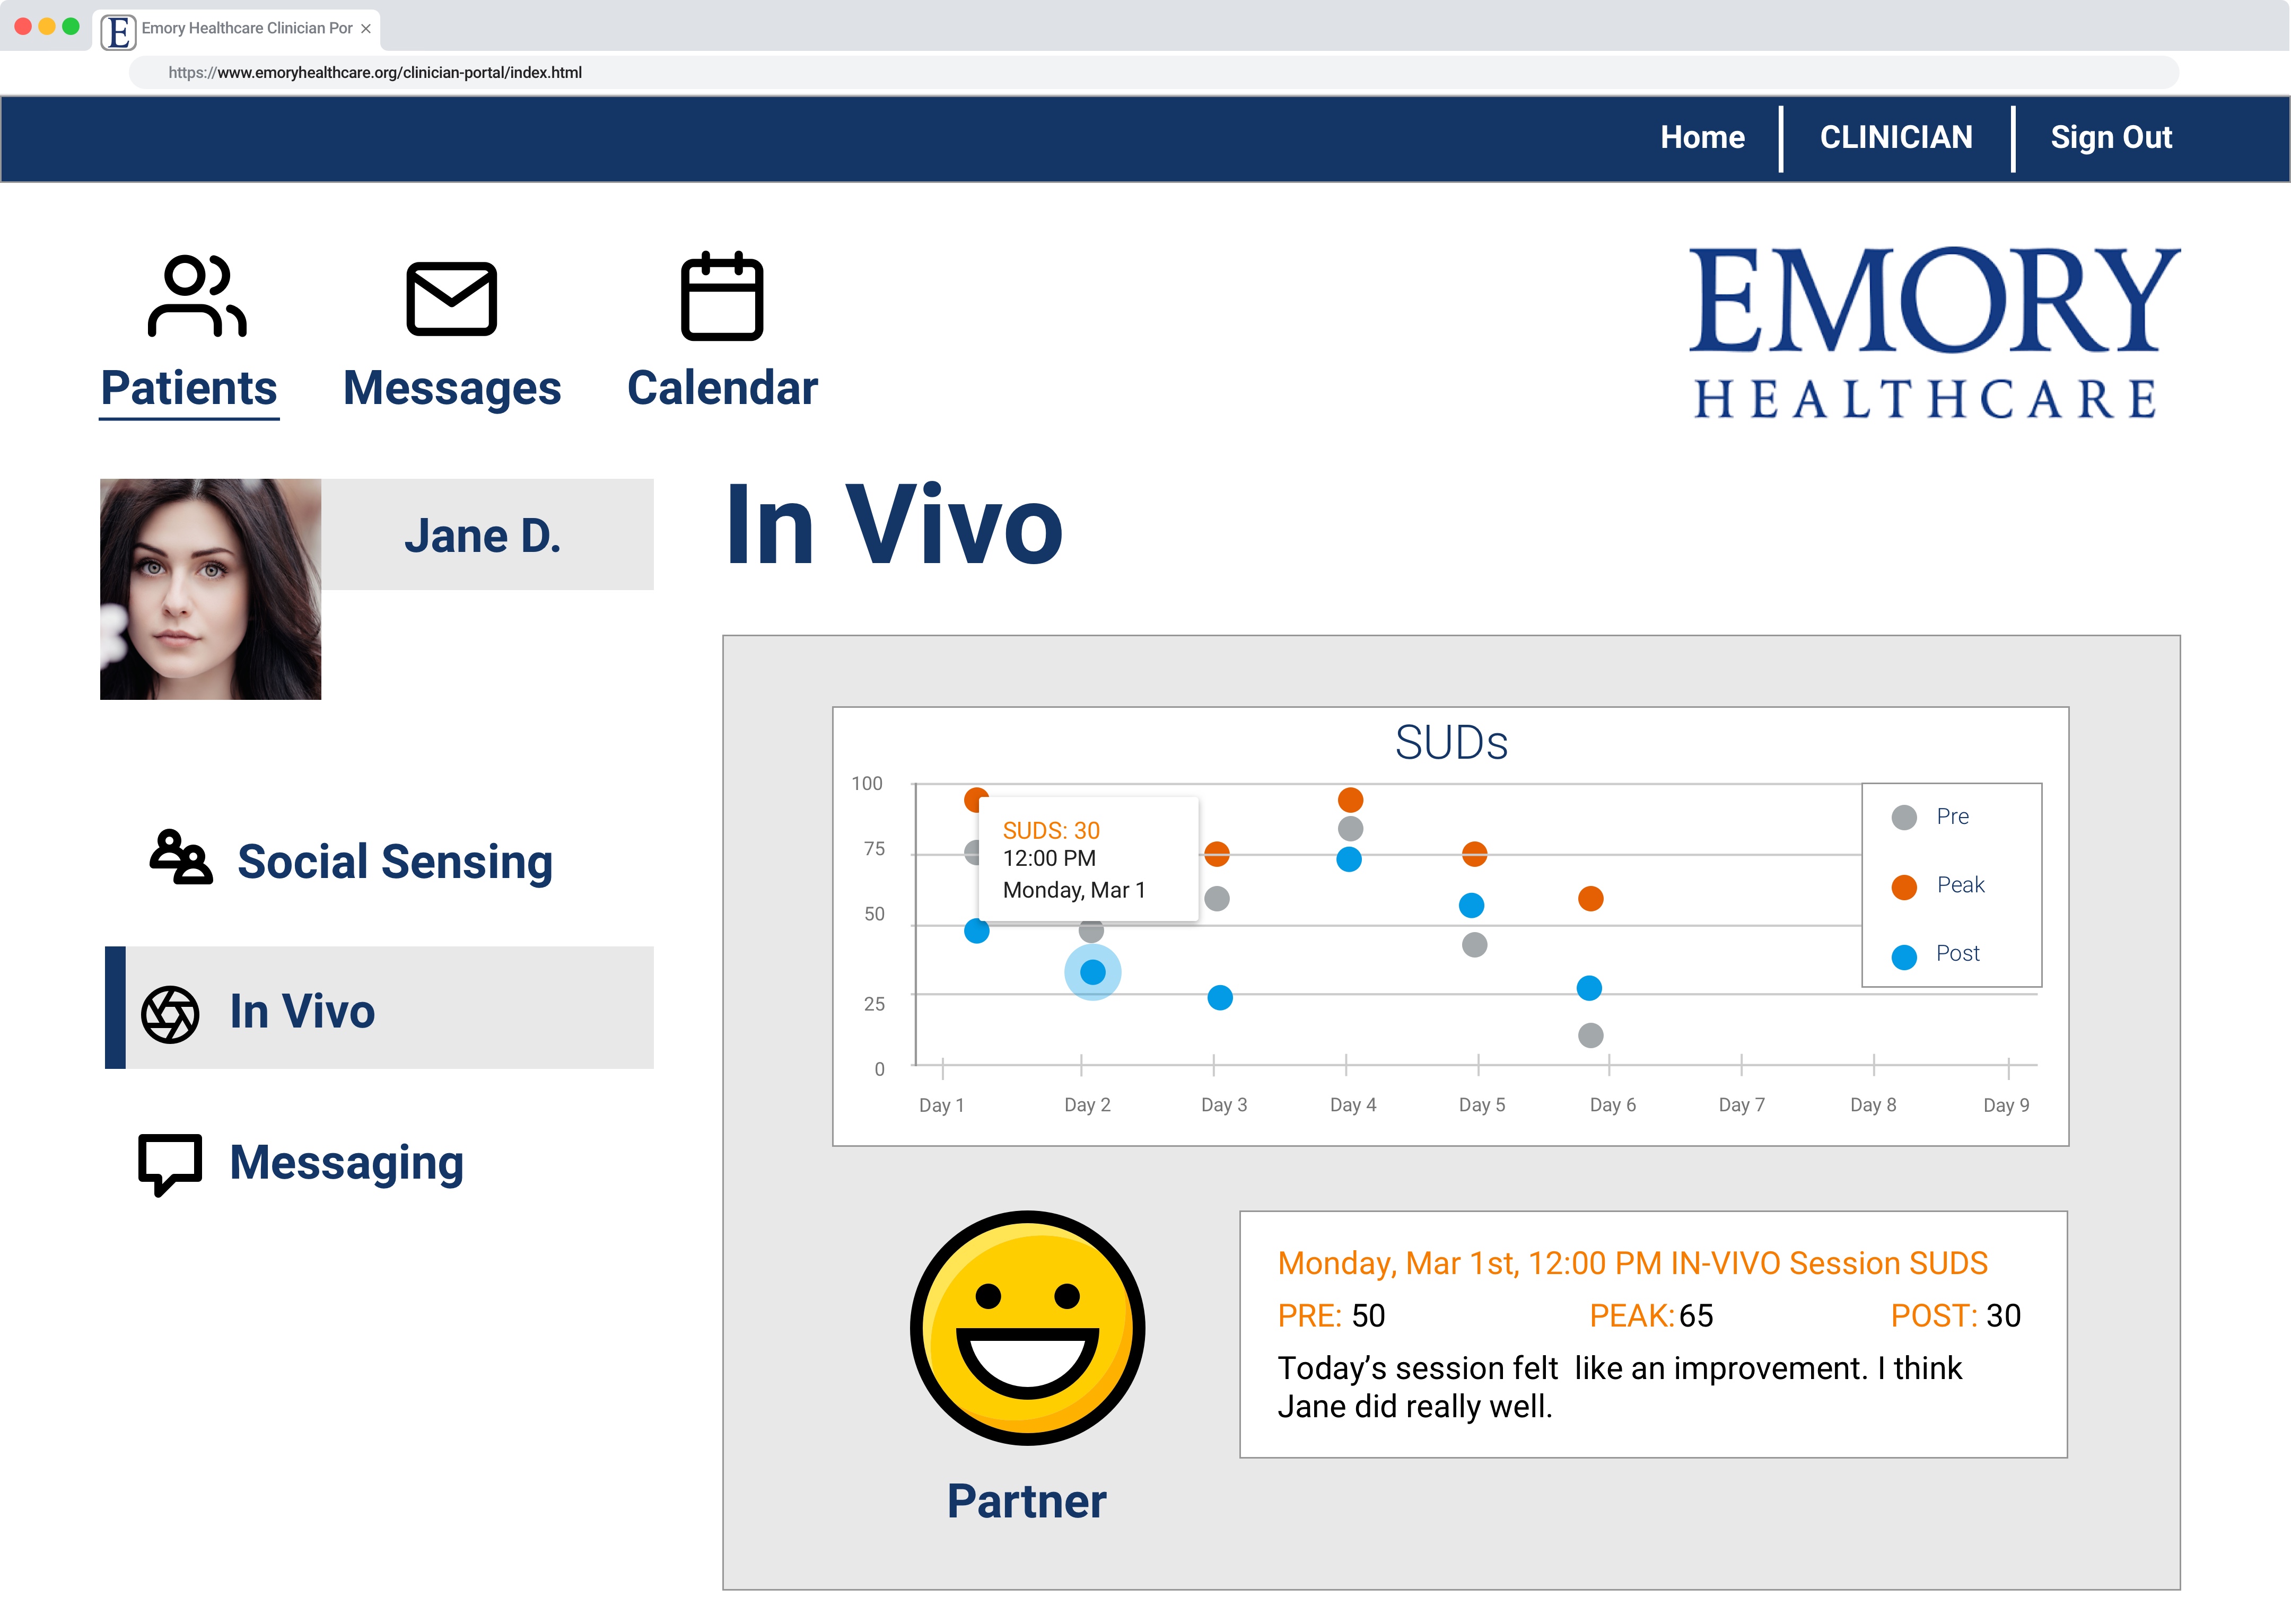The width and height of the screenshot is (2291, 1624).
Task: Open Messaging sidebar item
Action: coord(346,1164)
